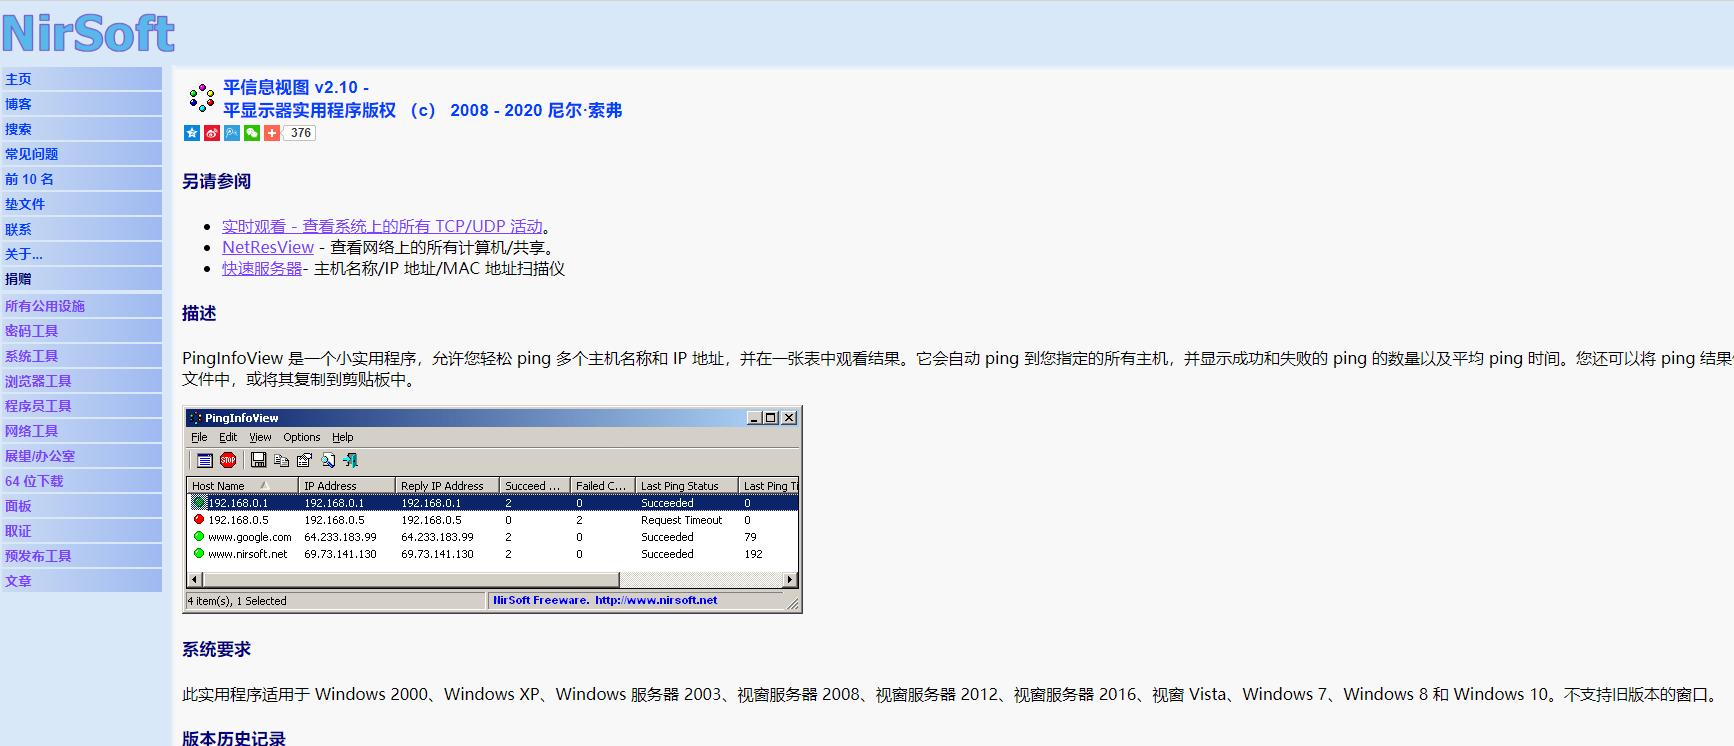The width and height of the screenshot is (1734, 746).
Task: Click the green status dot of www.google.com
Action: 199,536
